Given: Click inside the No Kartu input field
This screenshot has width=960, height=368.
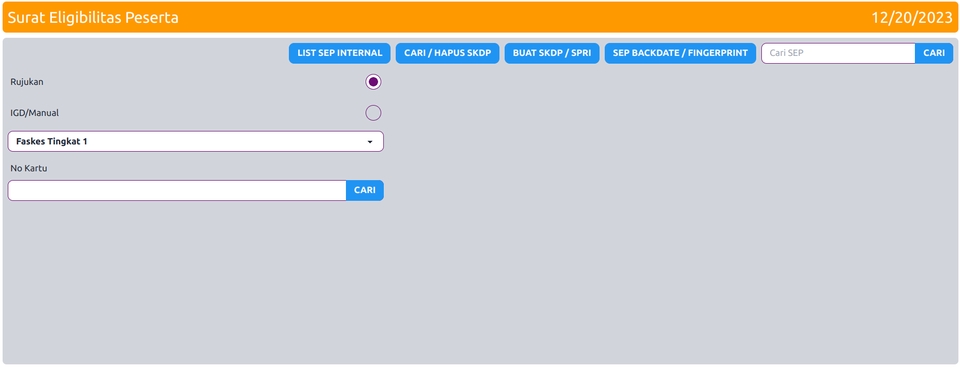Looking at the screenshot, I should (x=177, y=190).
